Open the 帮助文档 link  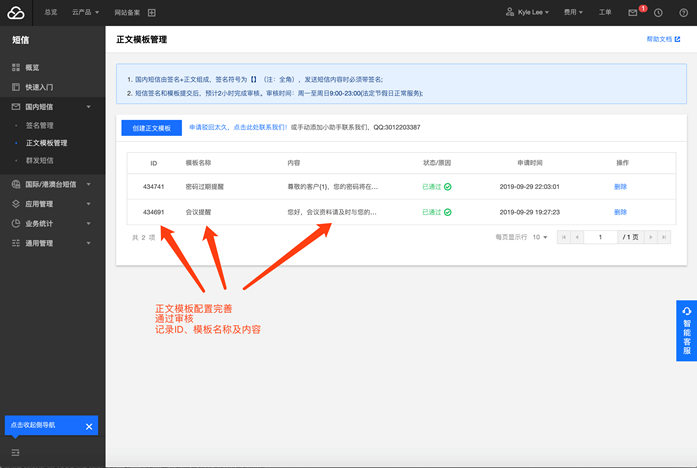click(x=663, y=39)
